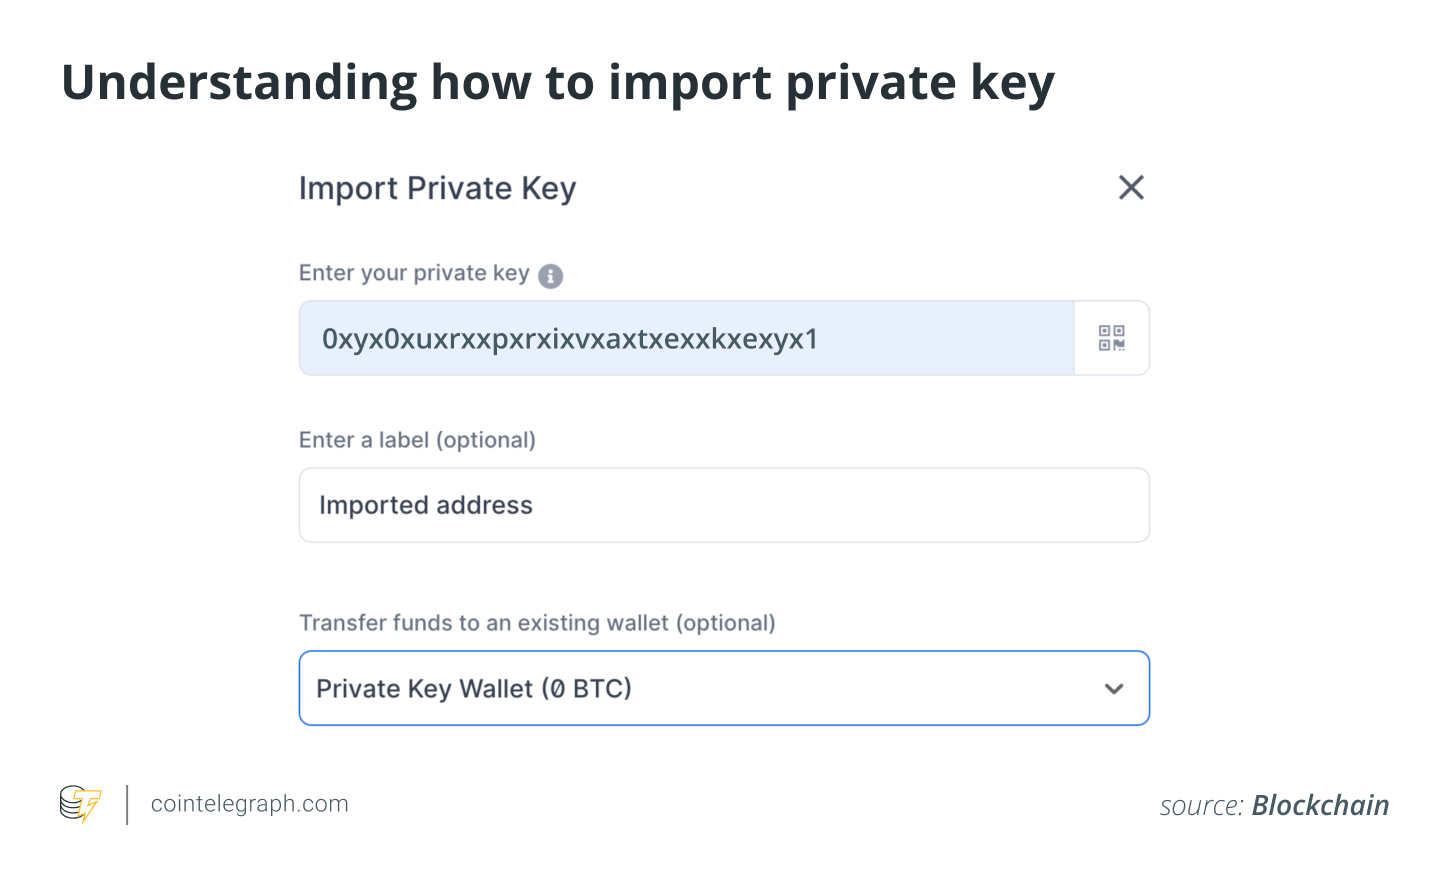Select the 0xyx0xuxr private key text
This screenshot has height=885, width=1450.
(x=569, y=339)
